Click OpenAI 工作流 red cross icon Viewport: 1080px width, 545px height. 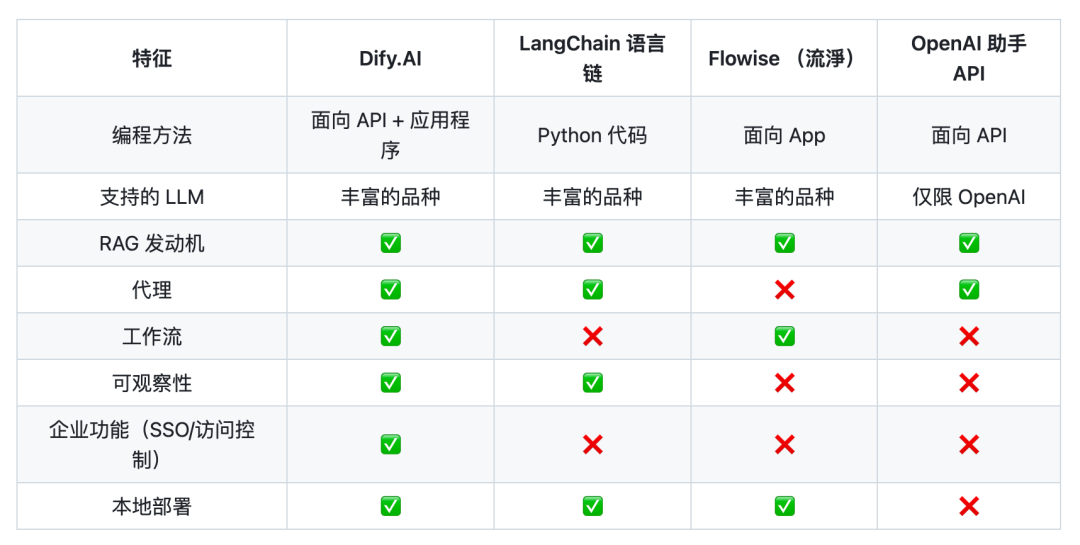[x=969, y=336]
